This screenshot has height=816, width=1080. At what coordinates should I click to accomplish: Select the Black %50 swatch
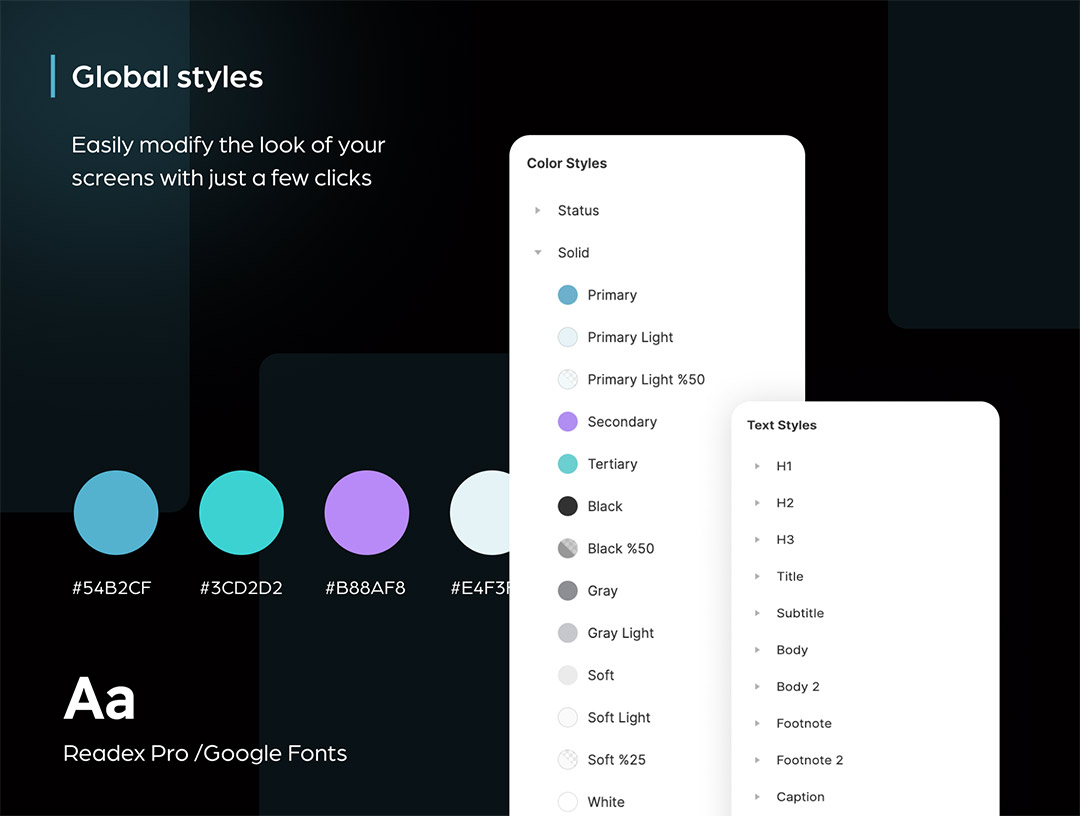click(x=568, y=548)
